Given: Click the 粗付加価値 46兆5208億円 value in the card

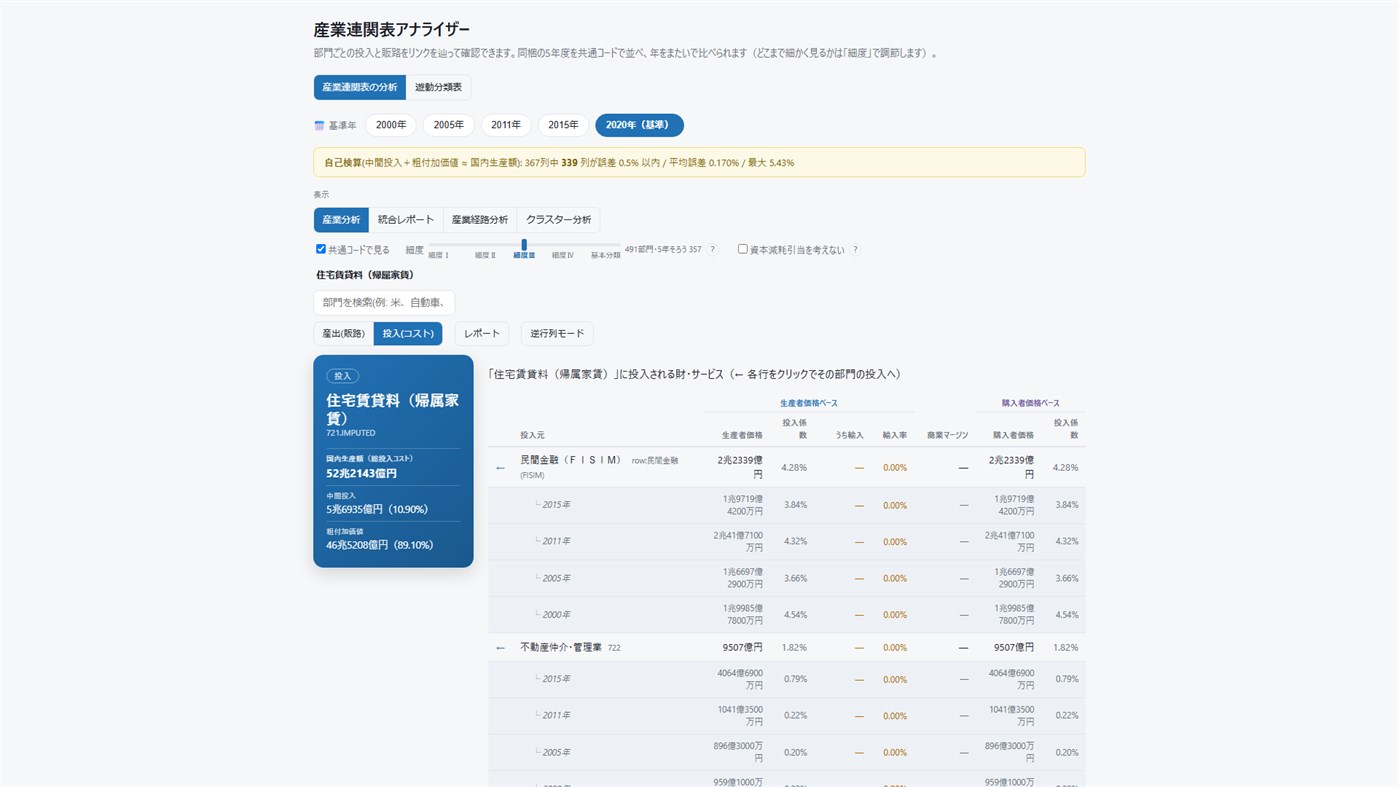Looking at the screenshot, I should pos(379,545).
